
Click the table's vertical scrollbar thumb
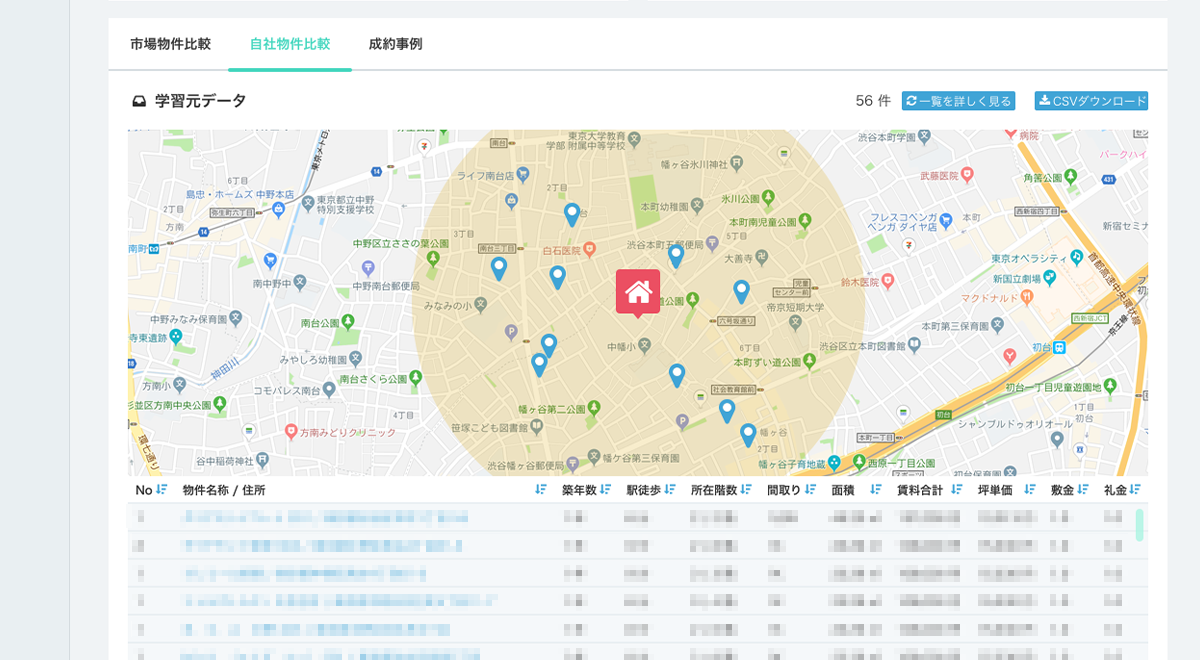(1139, 524)
